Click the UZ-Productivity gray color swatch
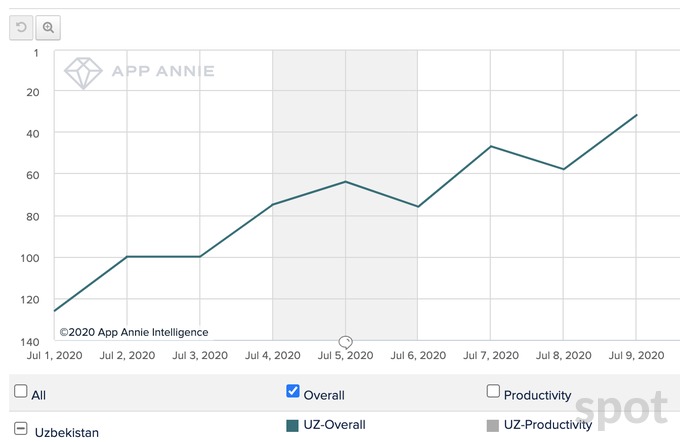The image size is (680, 442). (x=493, y=425)
